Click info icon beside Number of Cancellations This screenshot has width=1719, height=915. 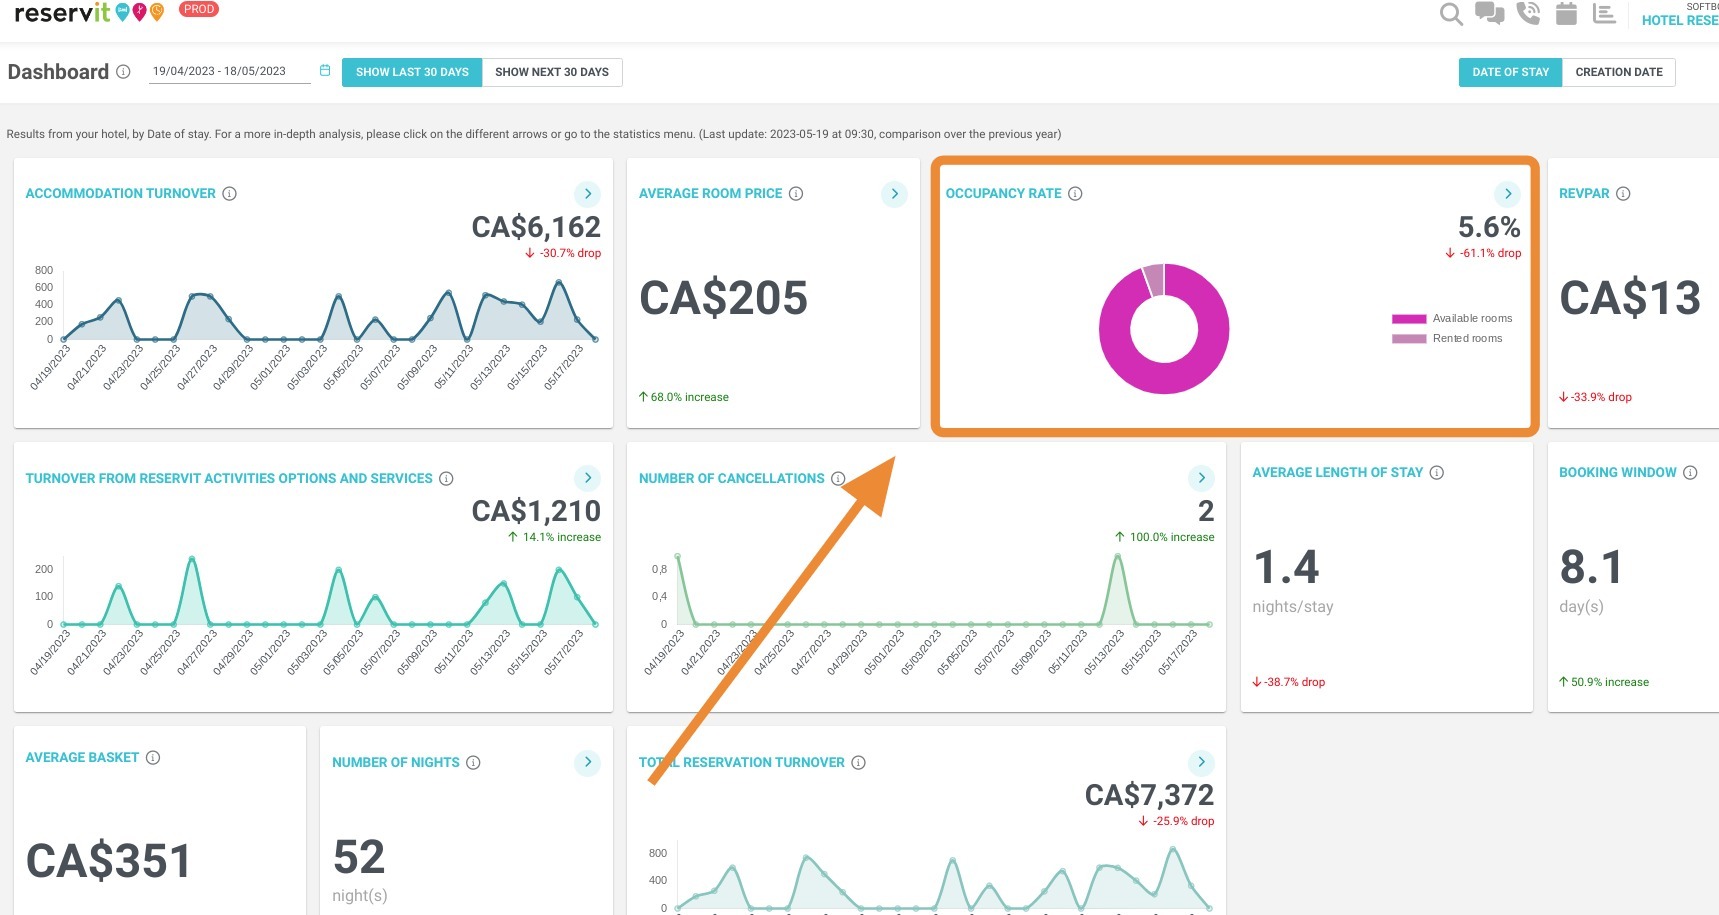coord(838,478)
